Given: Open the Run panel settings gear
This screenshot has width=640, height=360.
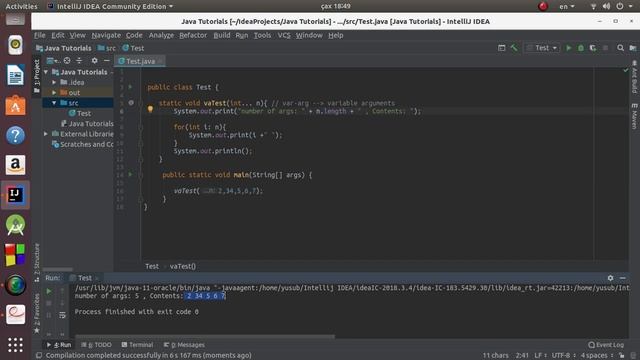Looking at the screenshot, I should 611,278.
